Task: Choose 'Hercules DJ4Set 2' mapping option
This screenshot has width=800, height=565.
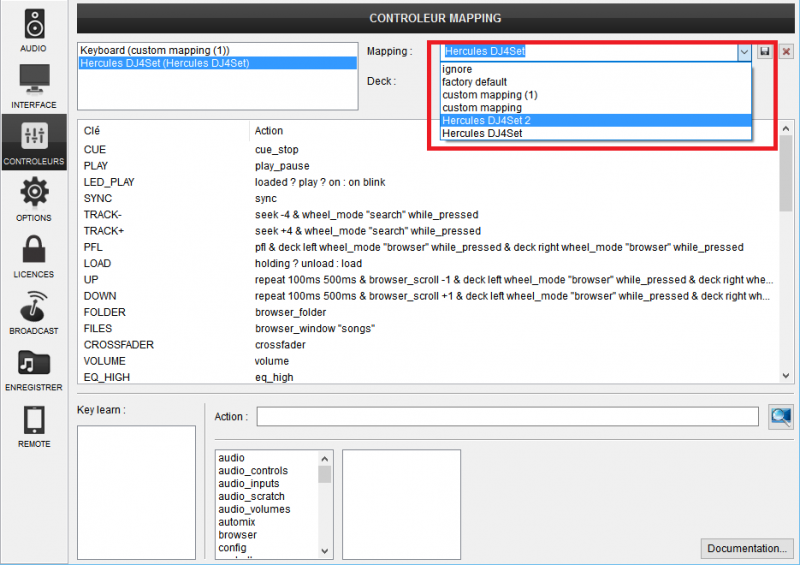Action: 487,120
